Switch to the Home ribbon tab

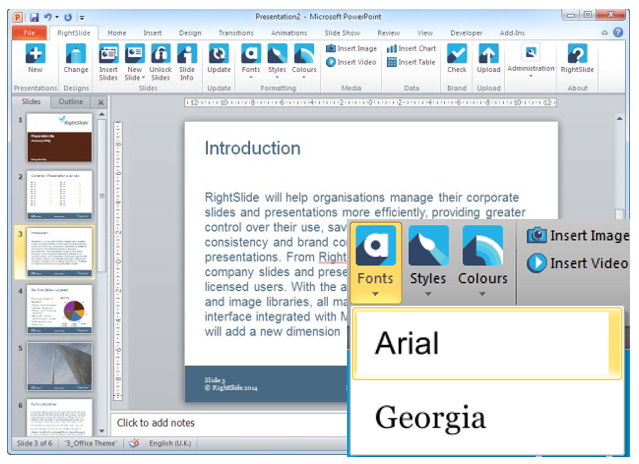(x=117, y=33)
